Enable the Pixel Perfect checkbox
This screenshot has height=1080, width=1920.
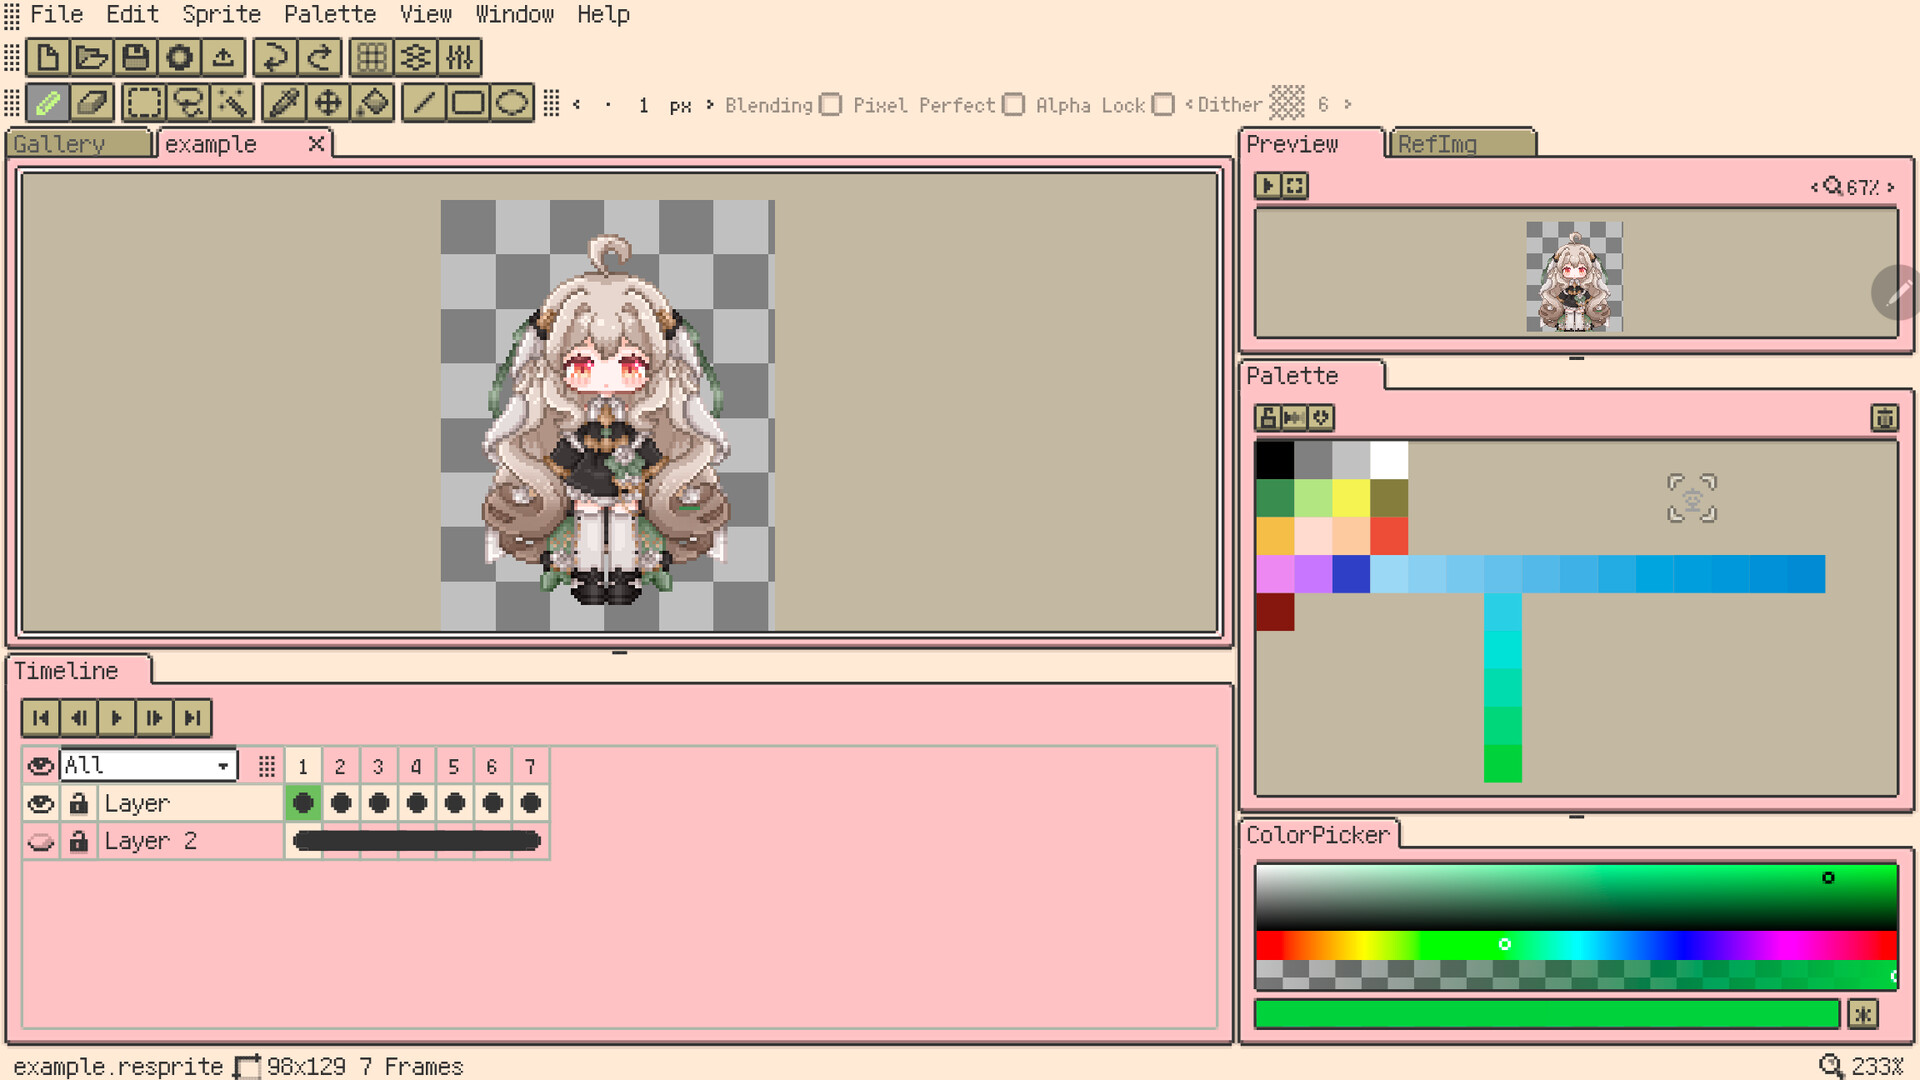[x=1014, y=104]
